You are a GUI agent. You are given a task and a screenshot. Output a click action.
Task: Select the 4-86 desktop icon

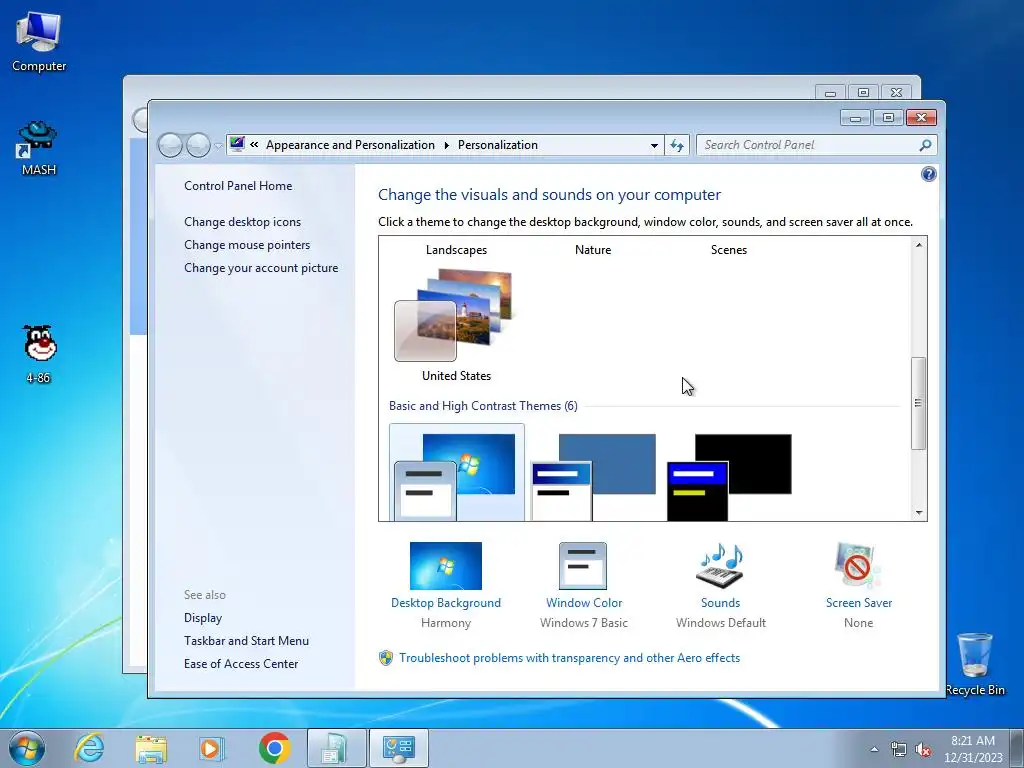pyautogui.click(x=39, y=354)
